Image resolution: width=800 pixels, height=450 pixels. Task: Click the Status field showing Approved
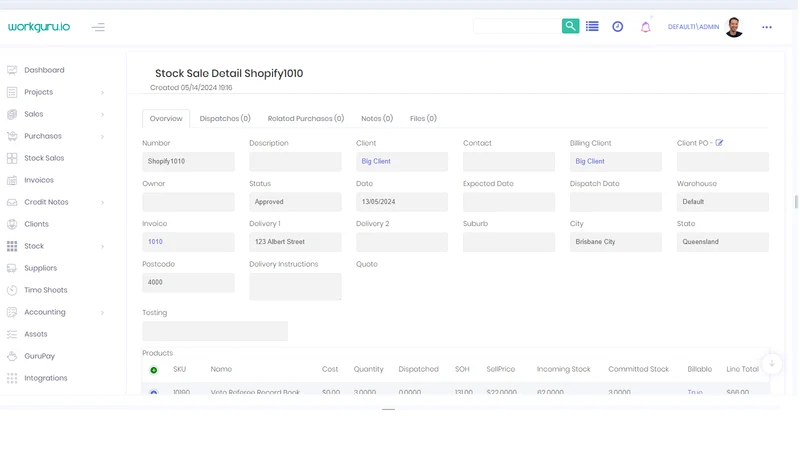pos(295,202)
